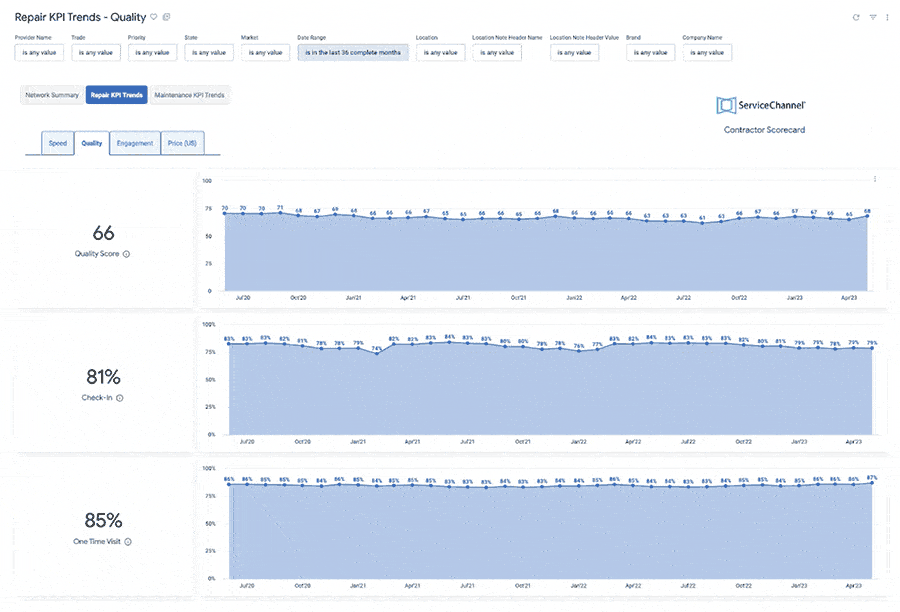900x612 pixels.
Task: Select the Speed sub-tab
Action: click(58, 143)
